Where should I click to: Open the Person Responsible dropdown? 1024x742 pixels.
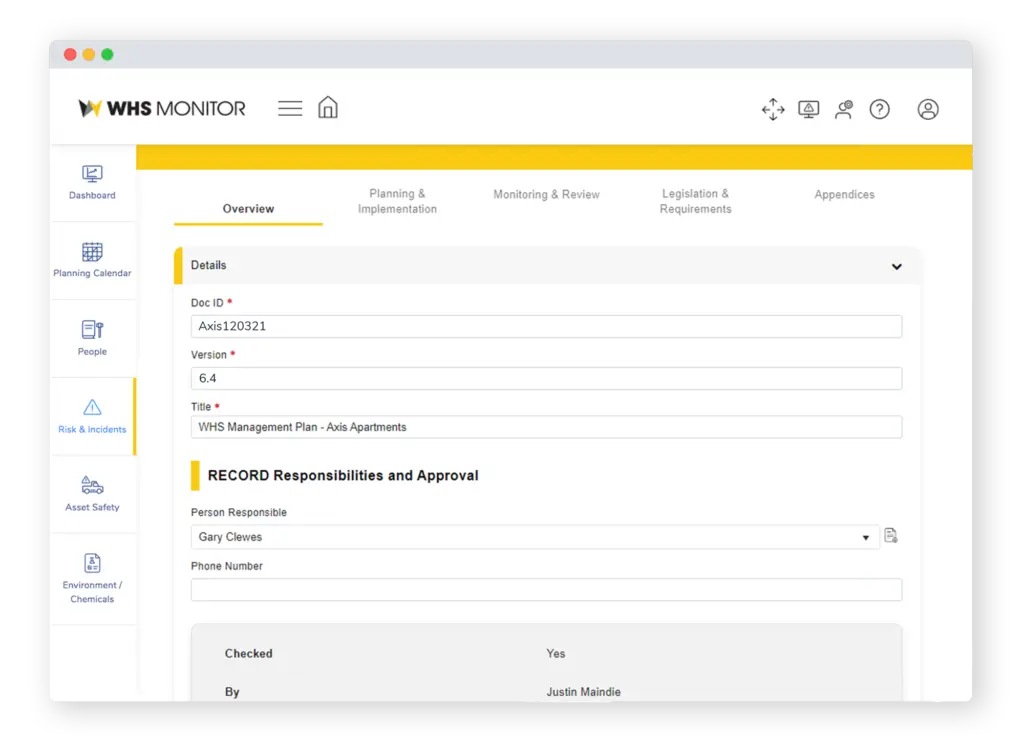[865, 537]
